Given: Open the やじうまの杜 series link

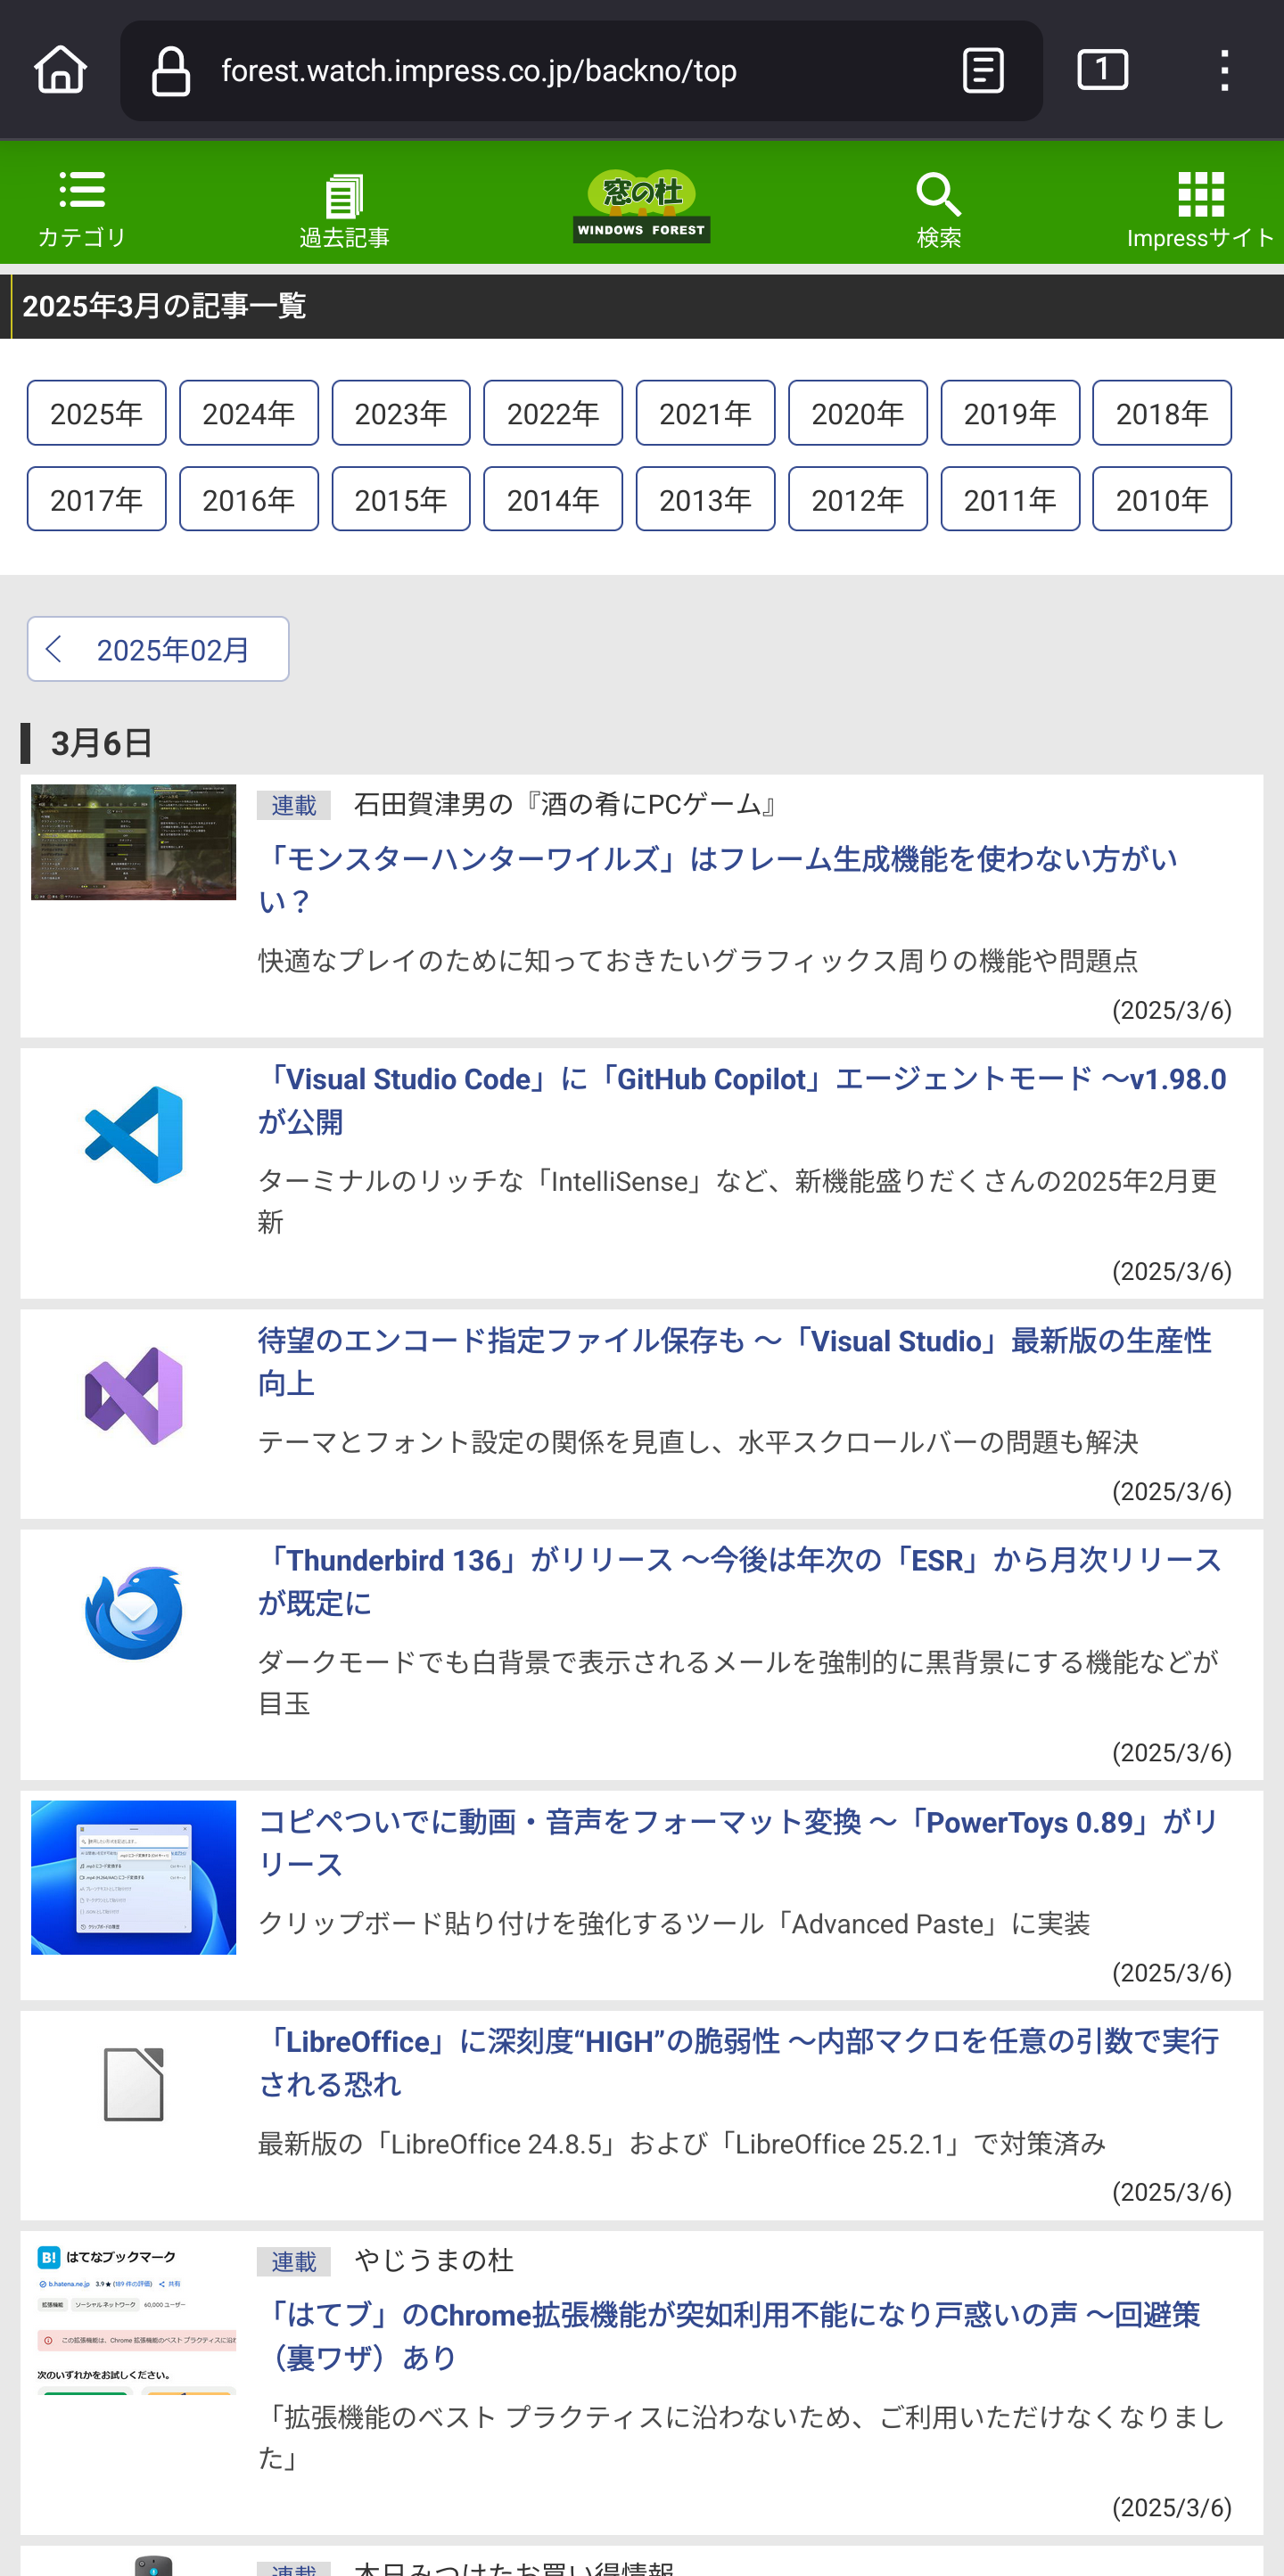Looking at the screenshot, I should click(434, 2261).
